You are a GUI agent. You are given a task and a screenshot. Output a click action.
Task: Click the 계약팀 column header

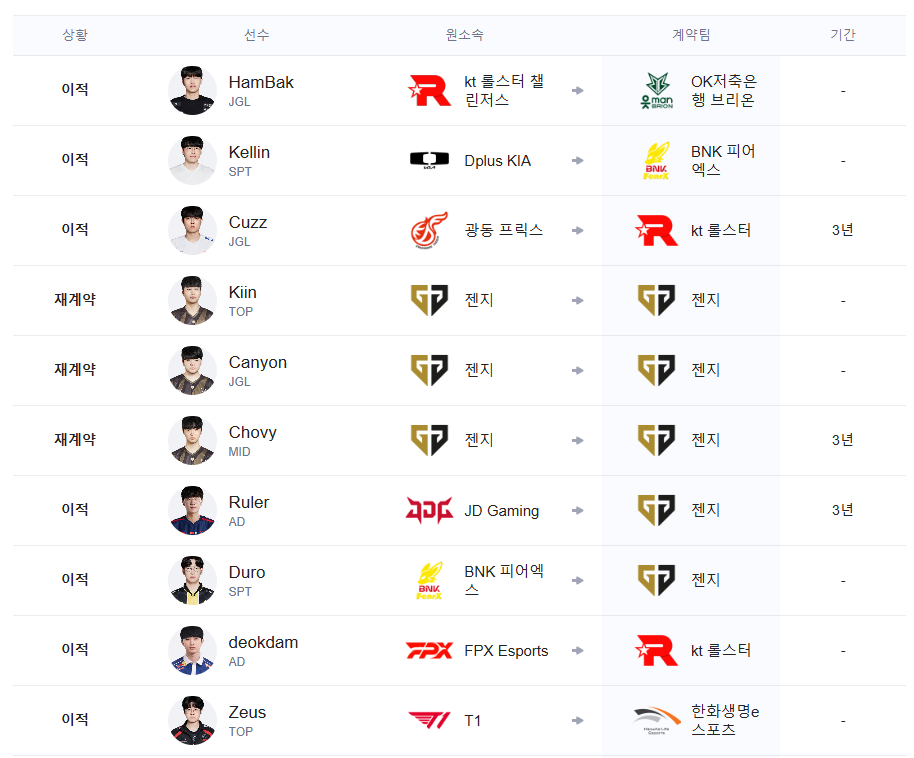pos(691,35)
